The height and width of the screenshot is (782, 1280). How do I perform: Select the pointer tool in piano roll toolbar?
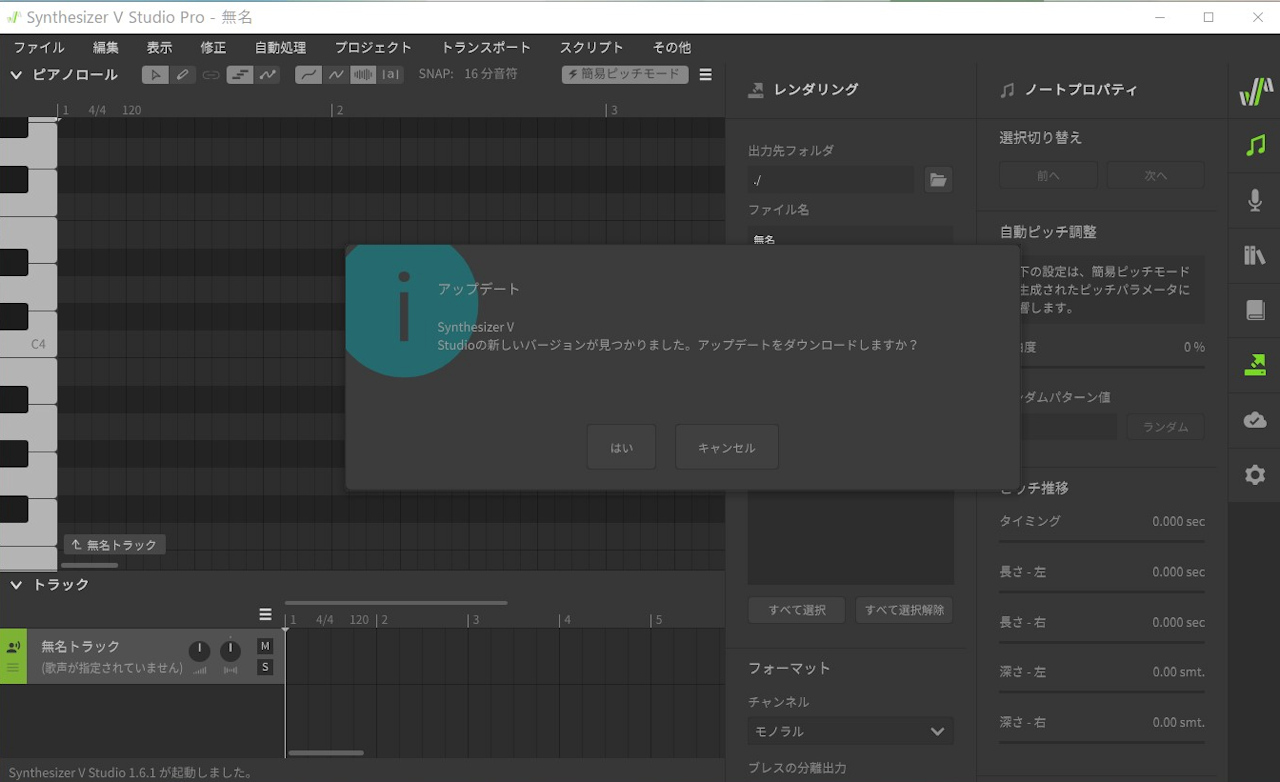pyautogui.click(x=155, y=74)
